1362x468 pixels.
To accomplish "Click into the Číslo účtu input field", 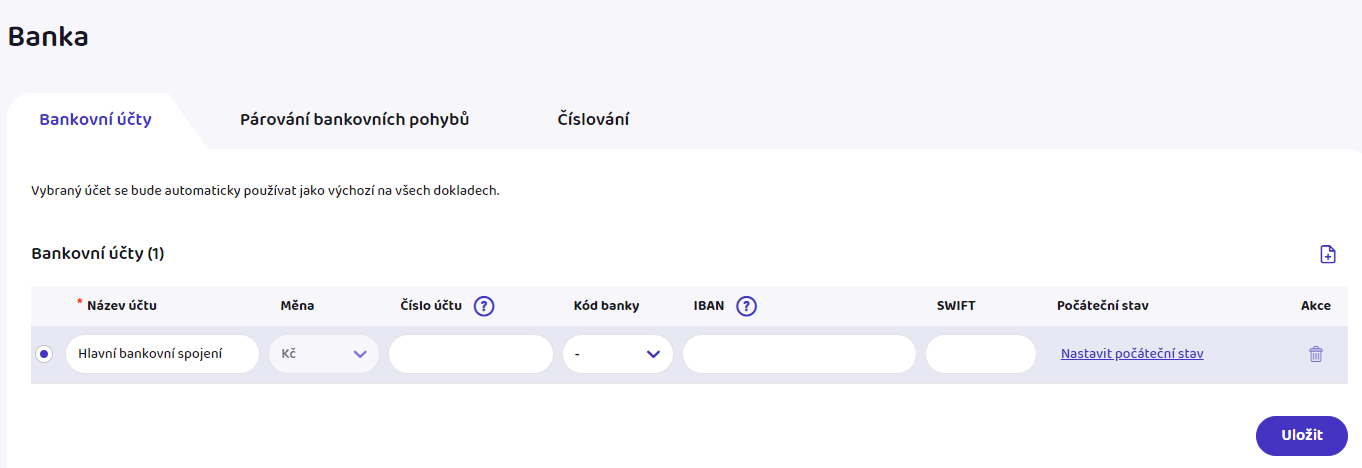I will pos(471,354).
